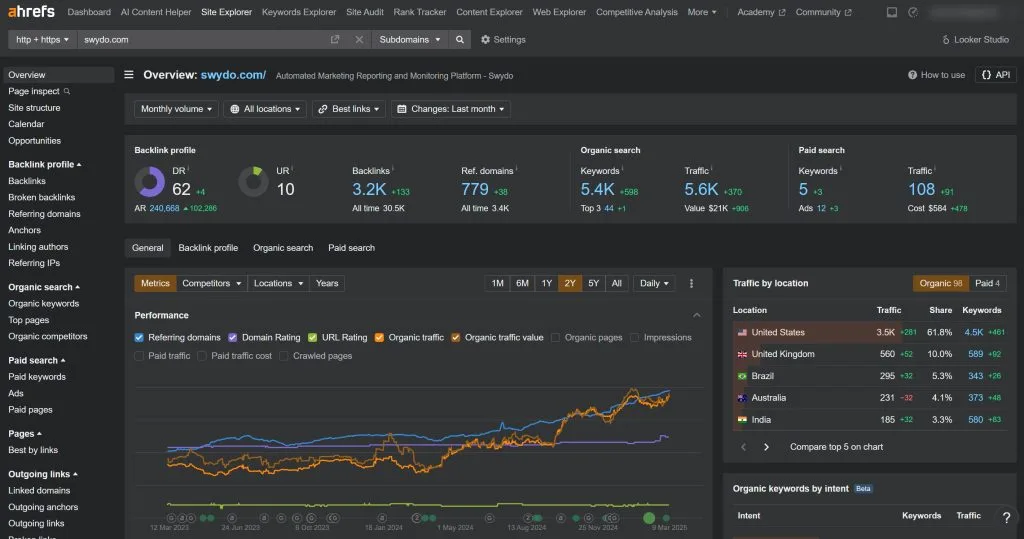This screenshot has width=1024, height=539.
Task: Click the monitor icon in top bar
Action: click(x=891, y=12)
